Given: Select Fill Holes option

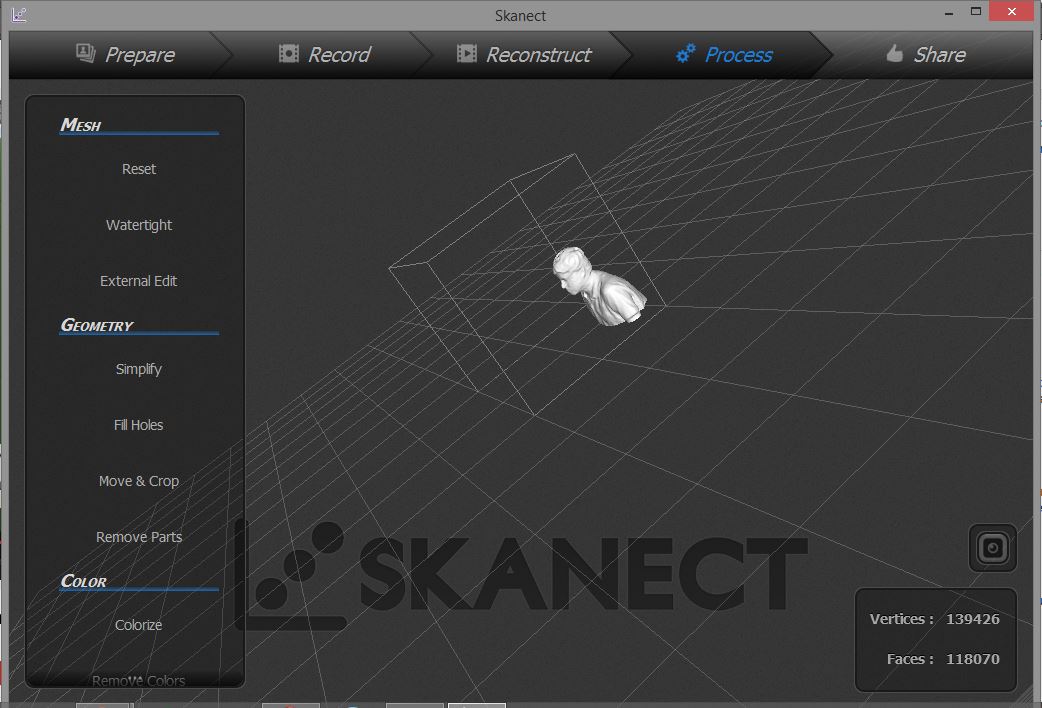Looking at the screenshot, I should click(x=139, y=425).
